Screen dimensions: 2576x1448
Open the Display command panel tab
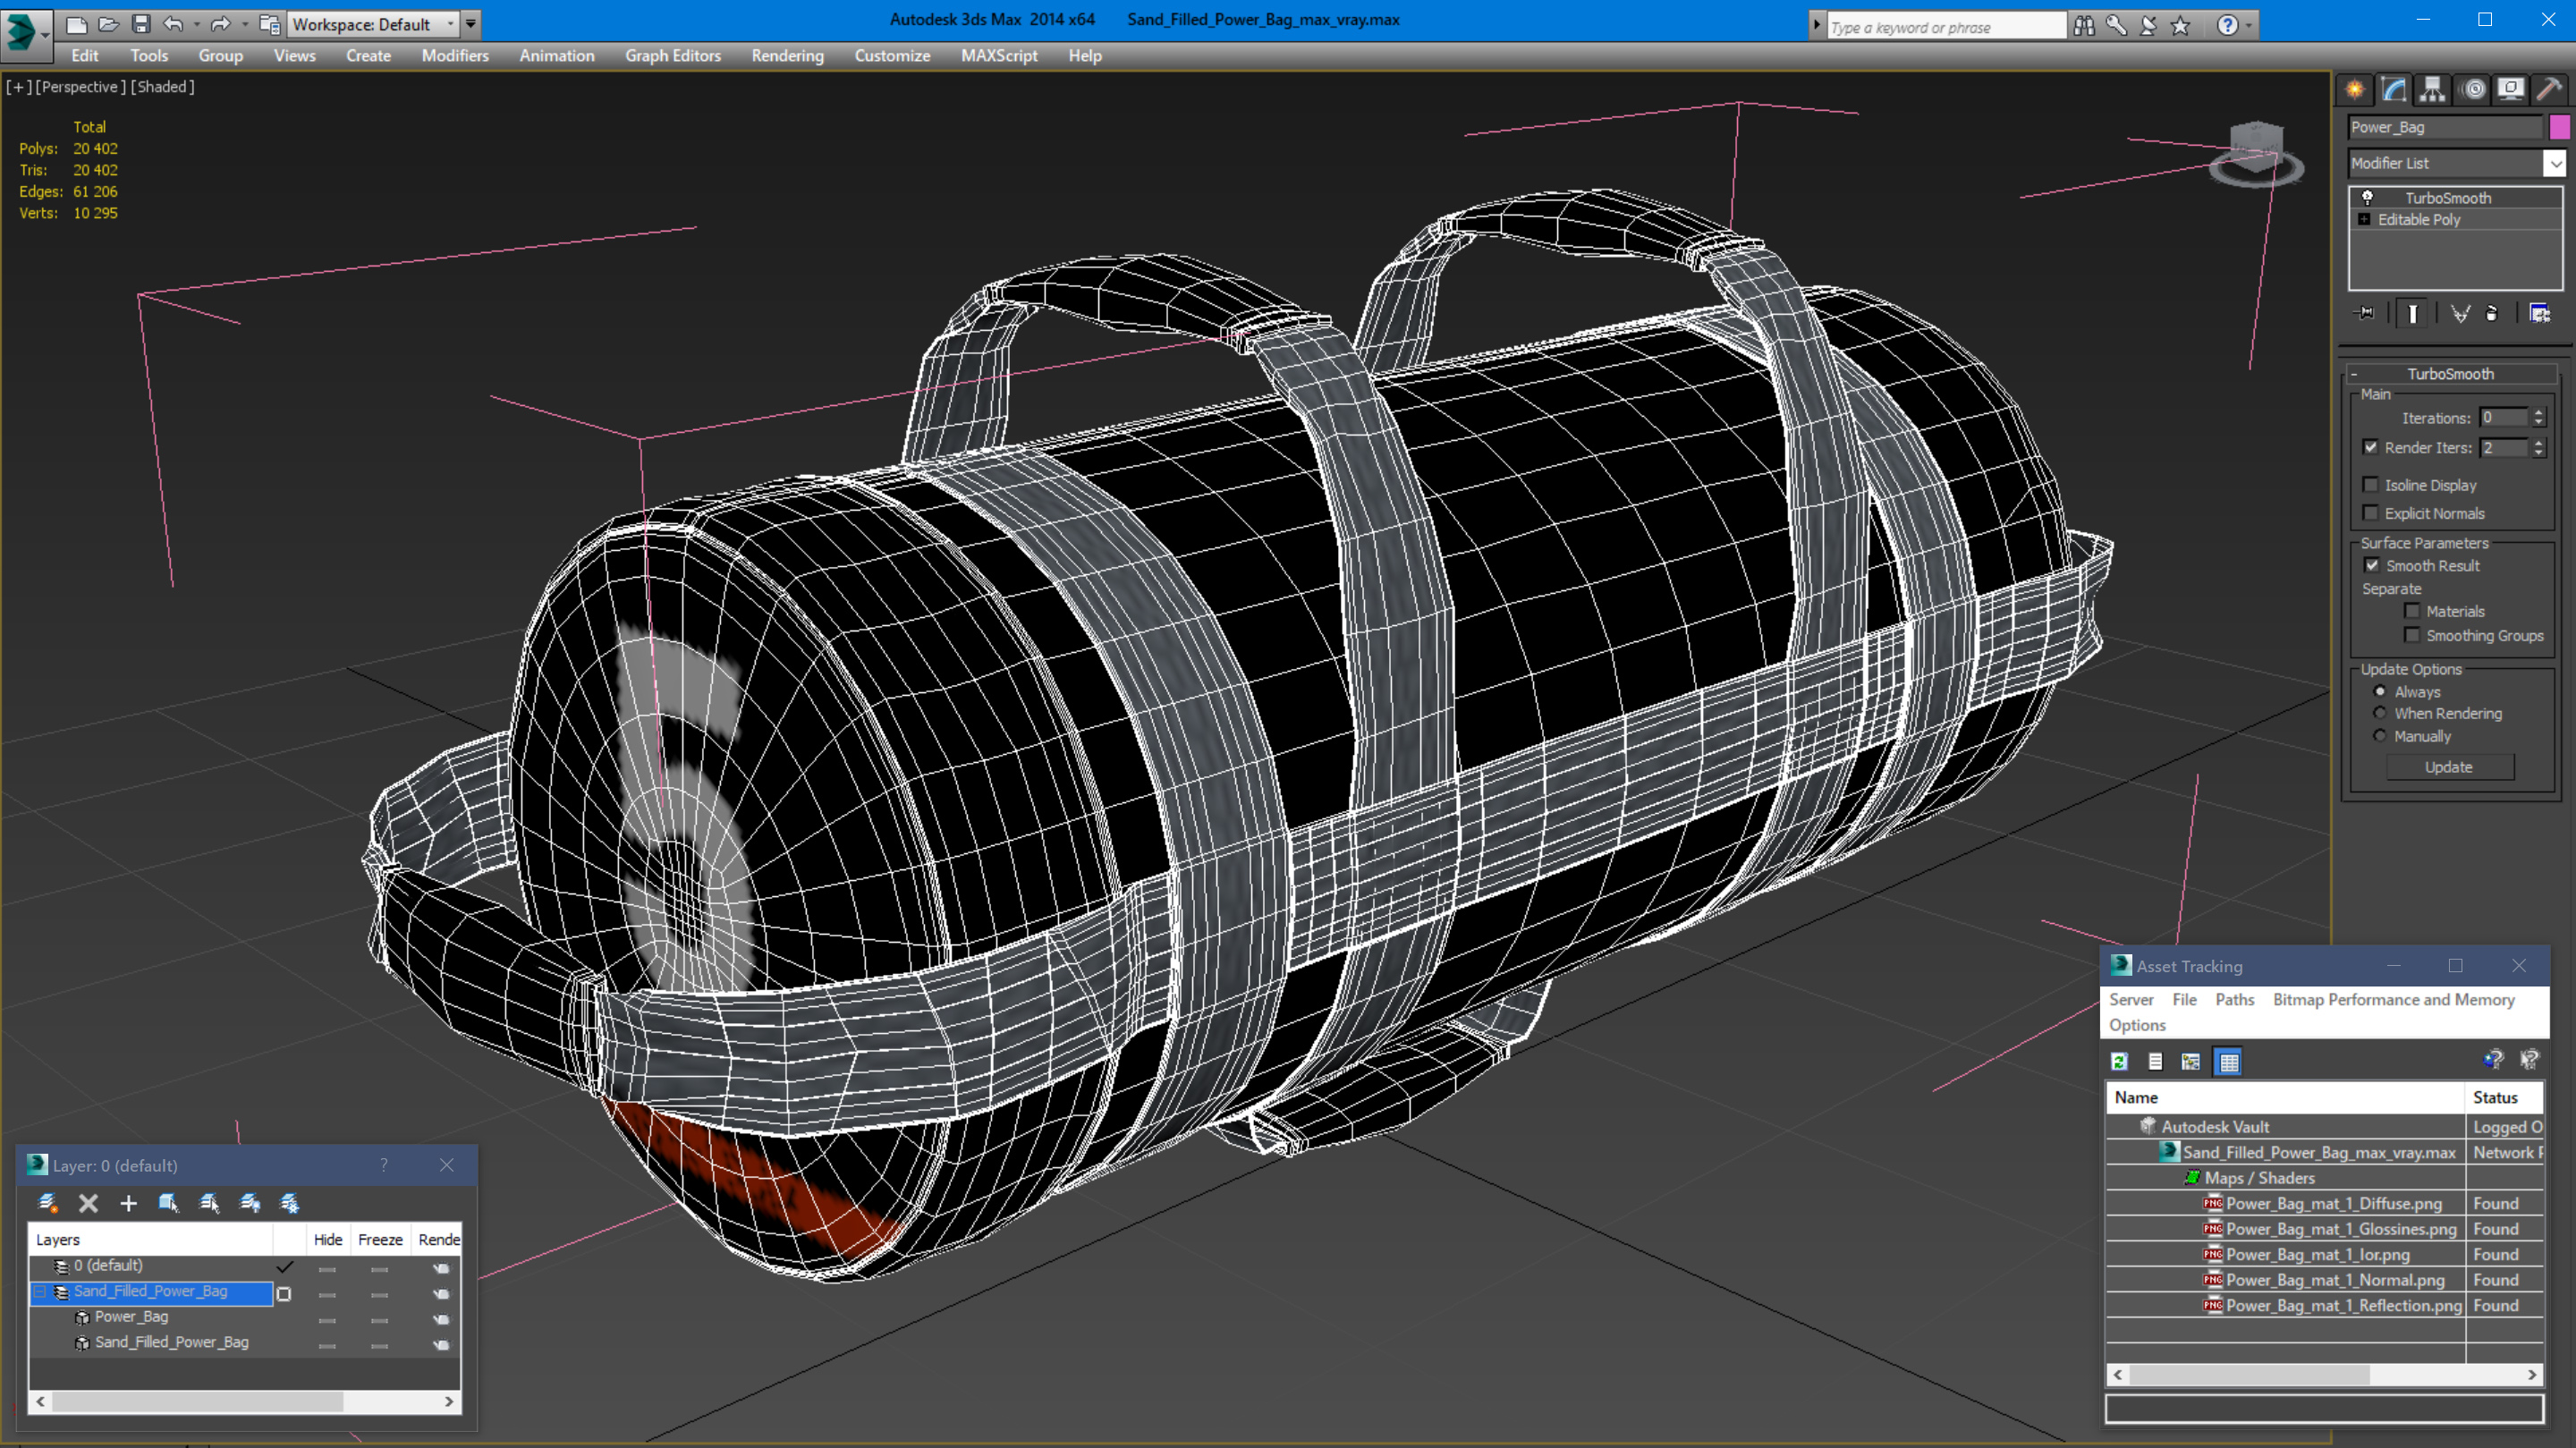(x=2511, y=90)
